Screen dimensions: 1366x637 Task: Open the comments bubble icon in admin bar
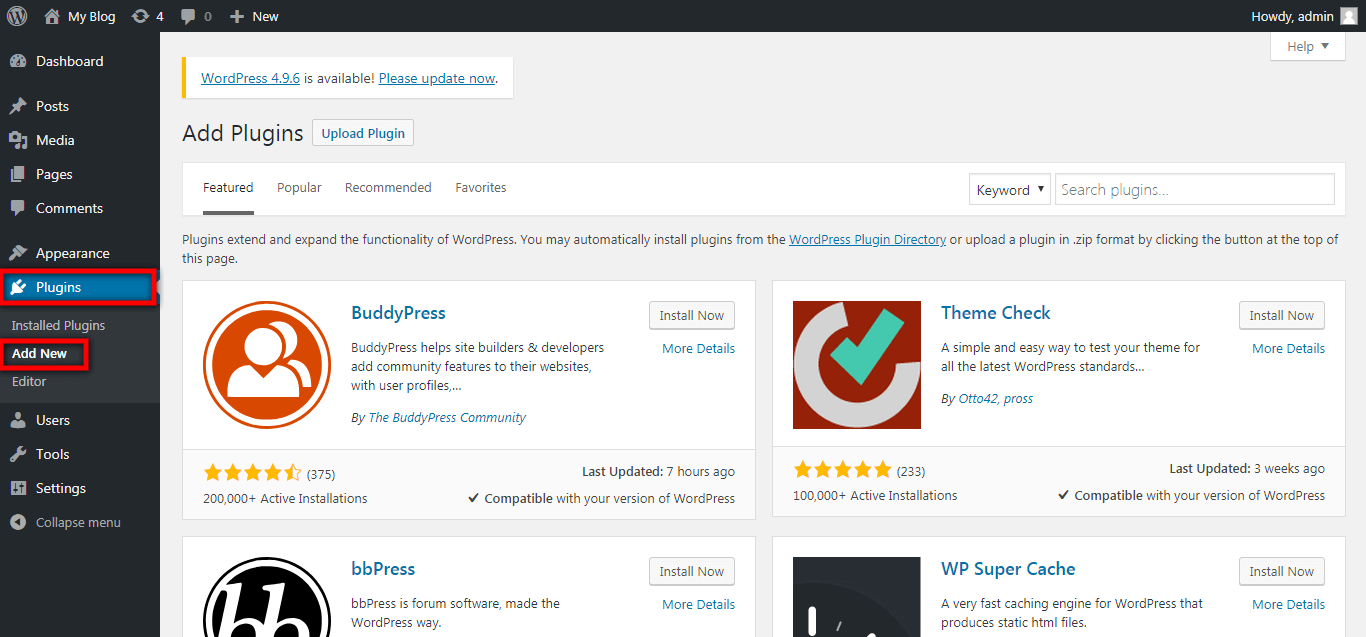[x=188, y=17]
